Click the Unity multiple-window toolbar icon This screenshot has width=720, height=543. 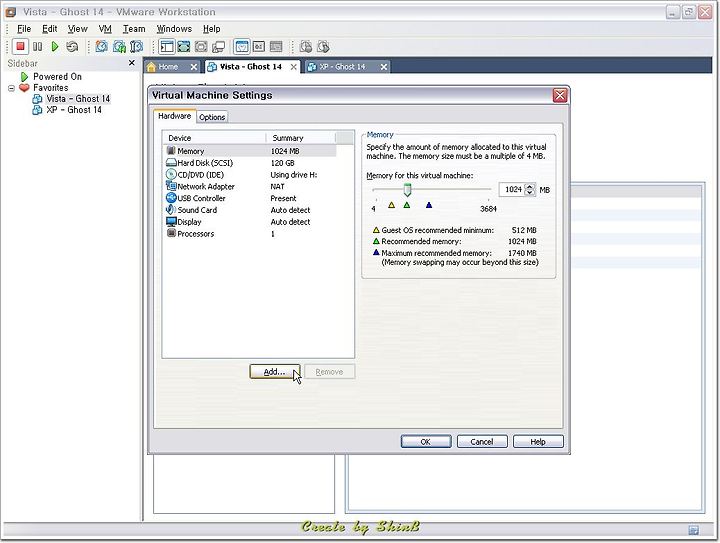click(x=219, y=46)
